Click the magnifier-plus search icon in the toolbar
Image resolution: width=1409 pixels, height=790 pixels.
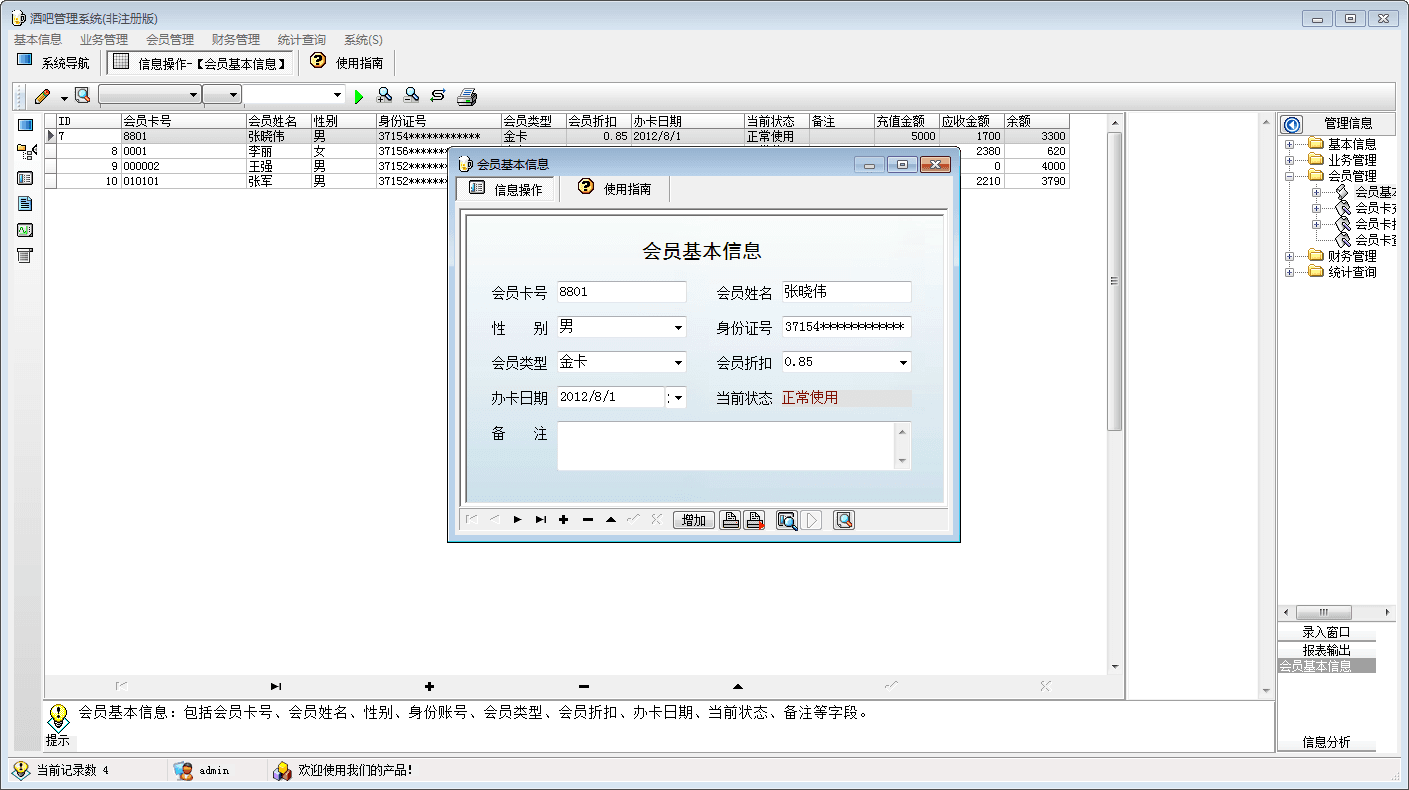[x=384, y=96]
